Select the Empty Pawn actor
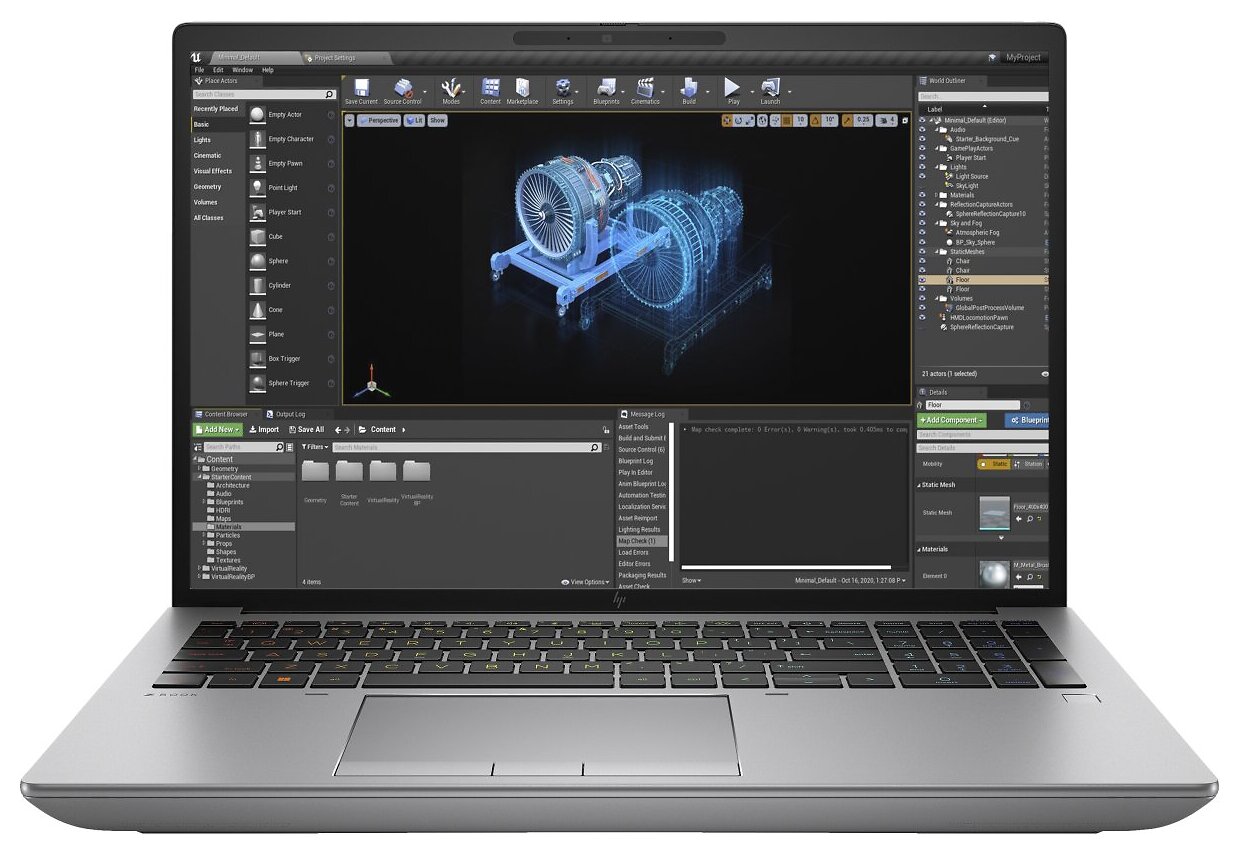Viewport: 1240px width, 854px height. tap(291, 163)
